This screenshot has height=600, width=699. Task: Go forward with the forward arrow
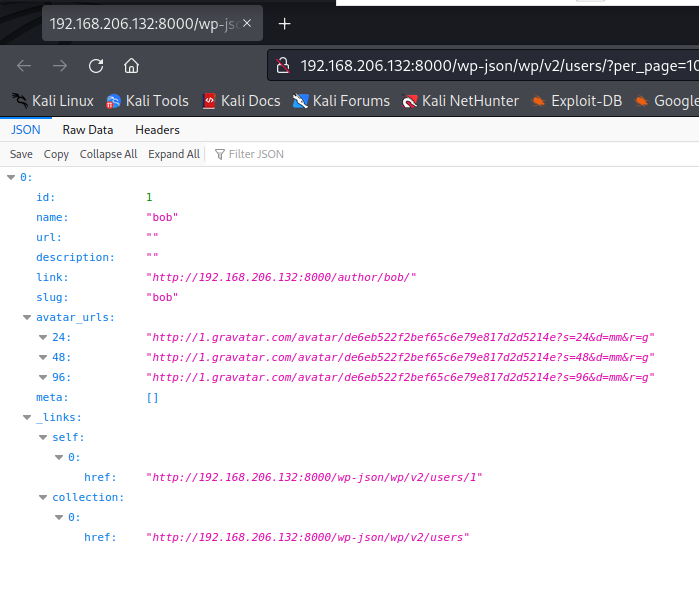60,66
